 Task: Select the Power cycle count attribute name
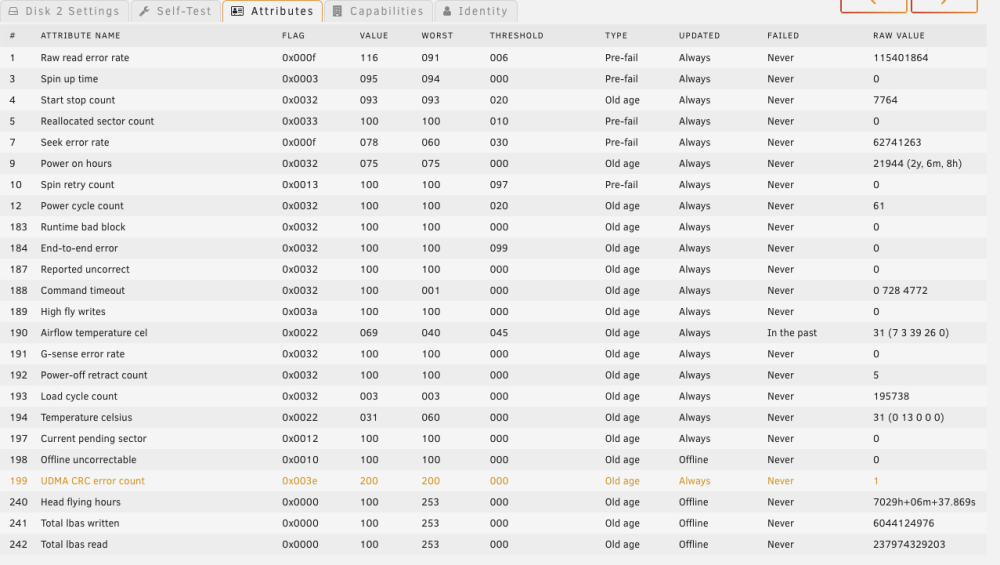point(82,205)
